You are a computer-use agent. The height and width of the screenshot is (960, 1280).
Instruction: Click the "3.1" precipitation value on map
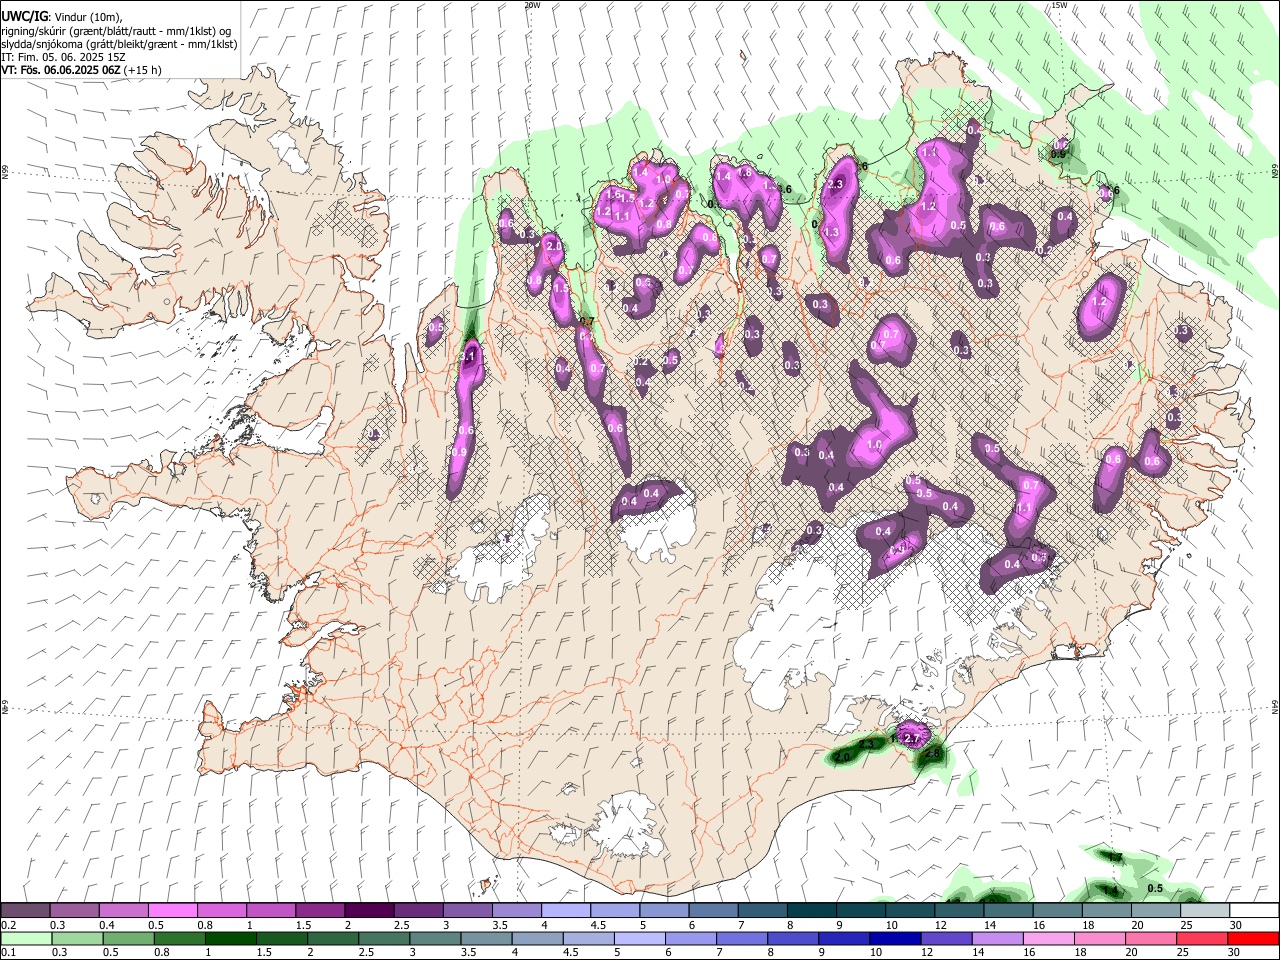[x=467, y=356]
